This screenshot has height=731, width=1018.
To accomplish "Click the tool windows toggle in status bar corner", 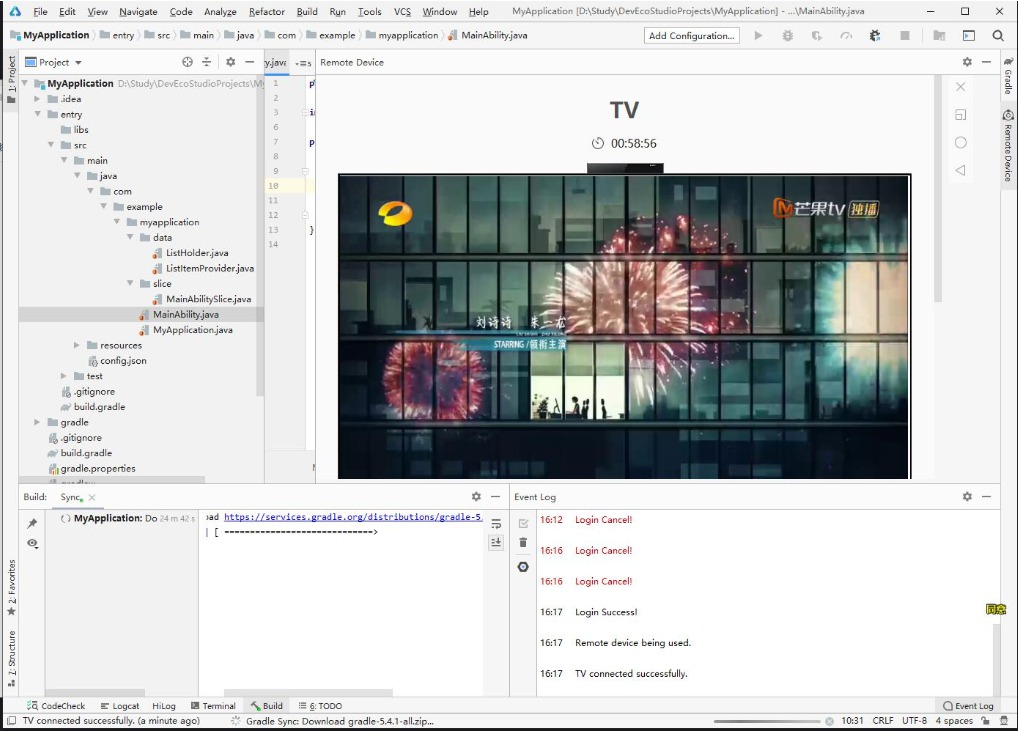I will (10, 721).
